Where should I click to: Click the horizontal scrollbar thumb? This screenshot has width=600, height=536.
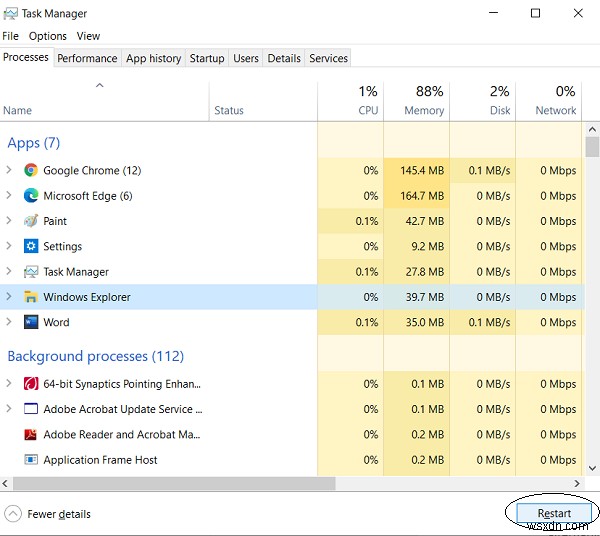point(174,484)
